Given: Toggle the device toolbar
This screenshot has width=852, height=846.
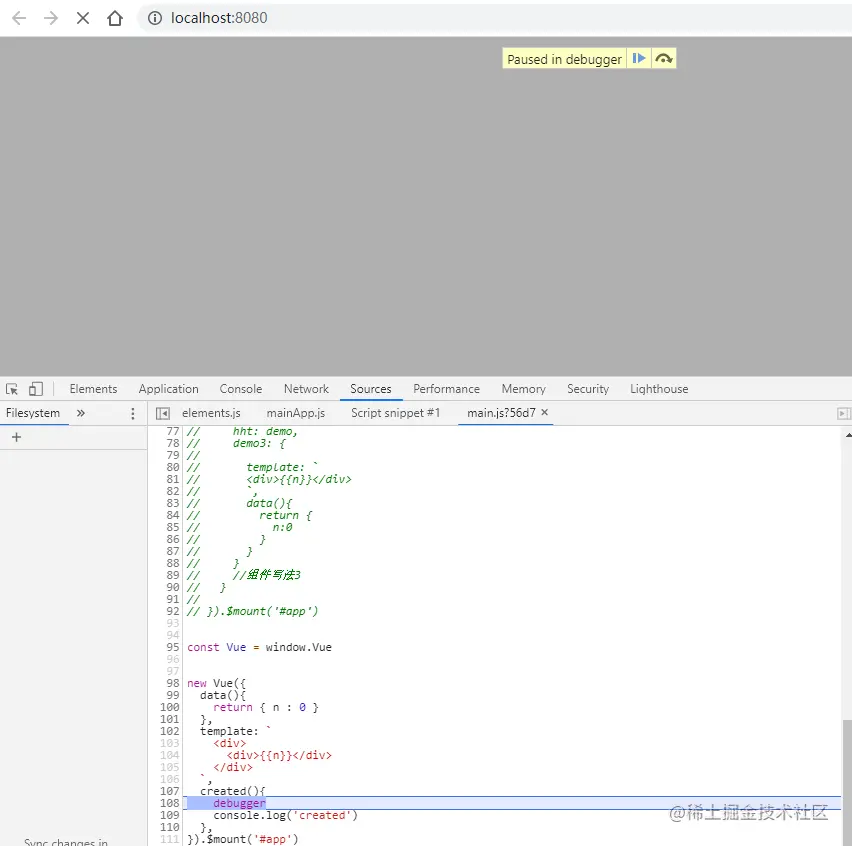Looking at the screenshot, I should coord(36,389).
